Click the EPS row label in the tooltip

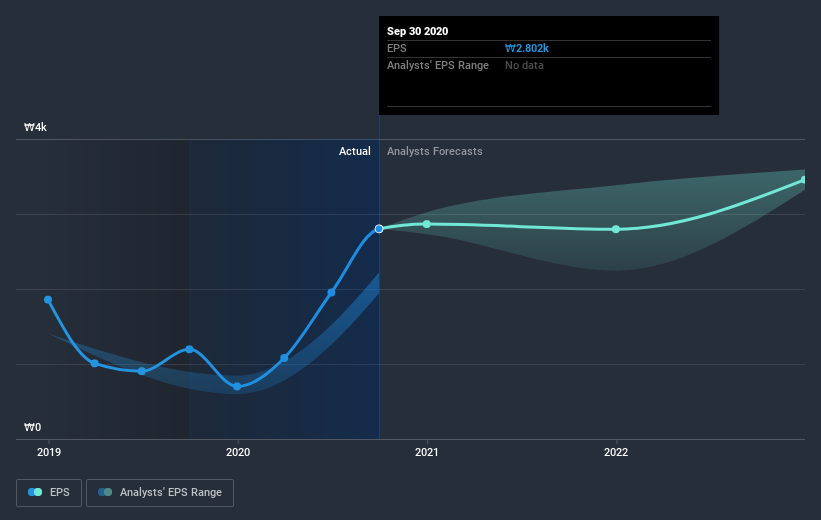click(x=396, y=48)
